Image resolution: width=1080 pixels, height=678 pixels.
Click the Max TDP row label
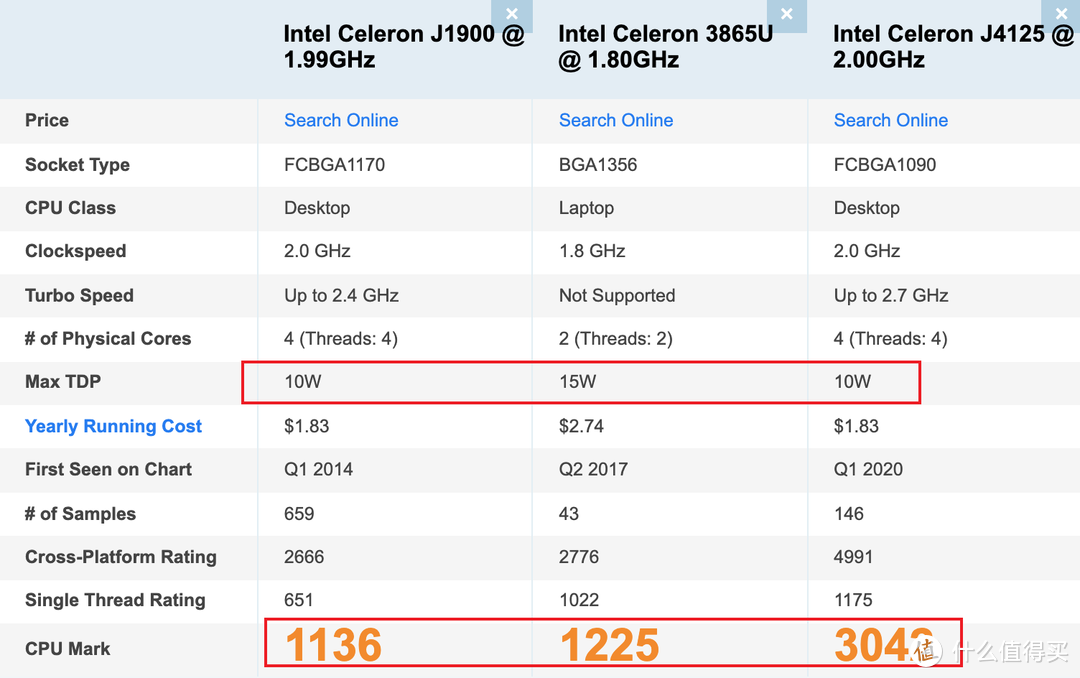pyautogui.click(x=63, y=381)
